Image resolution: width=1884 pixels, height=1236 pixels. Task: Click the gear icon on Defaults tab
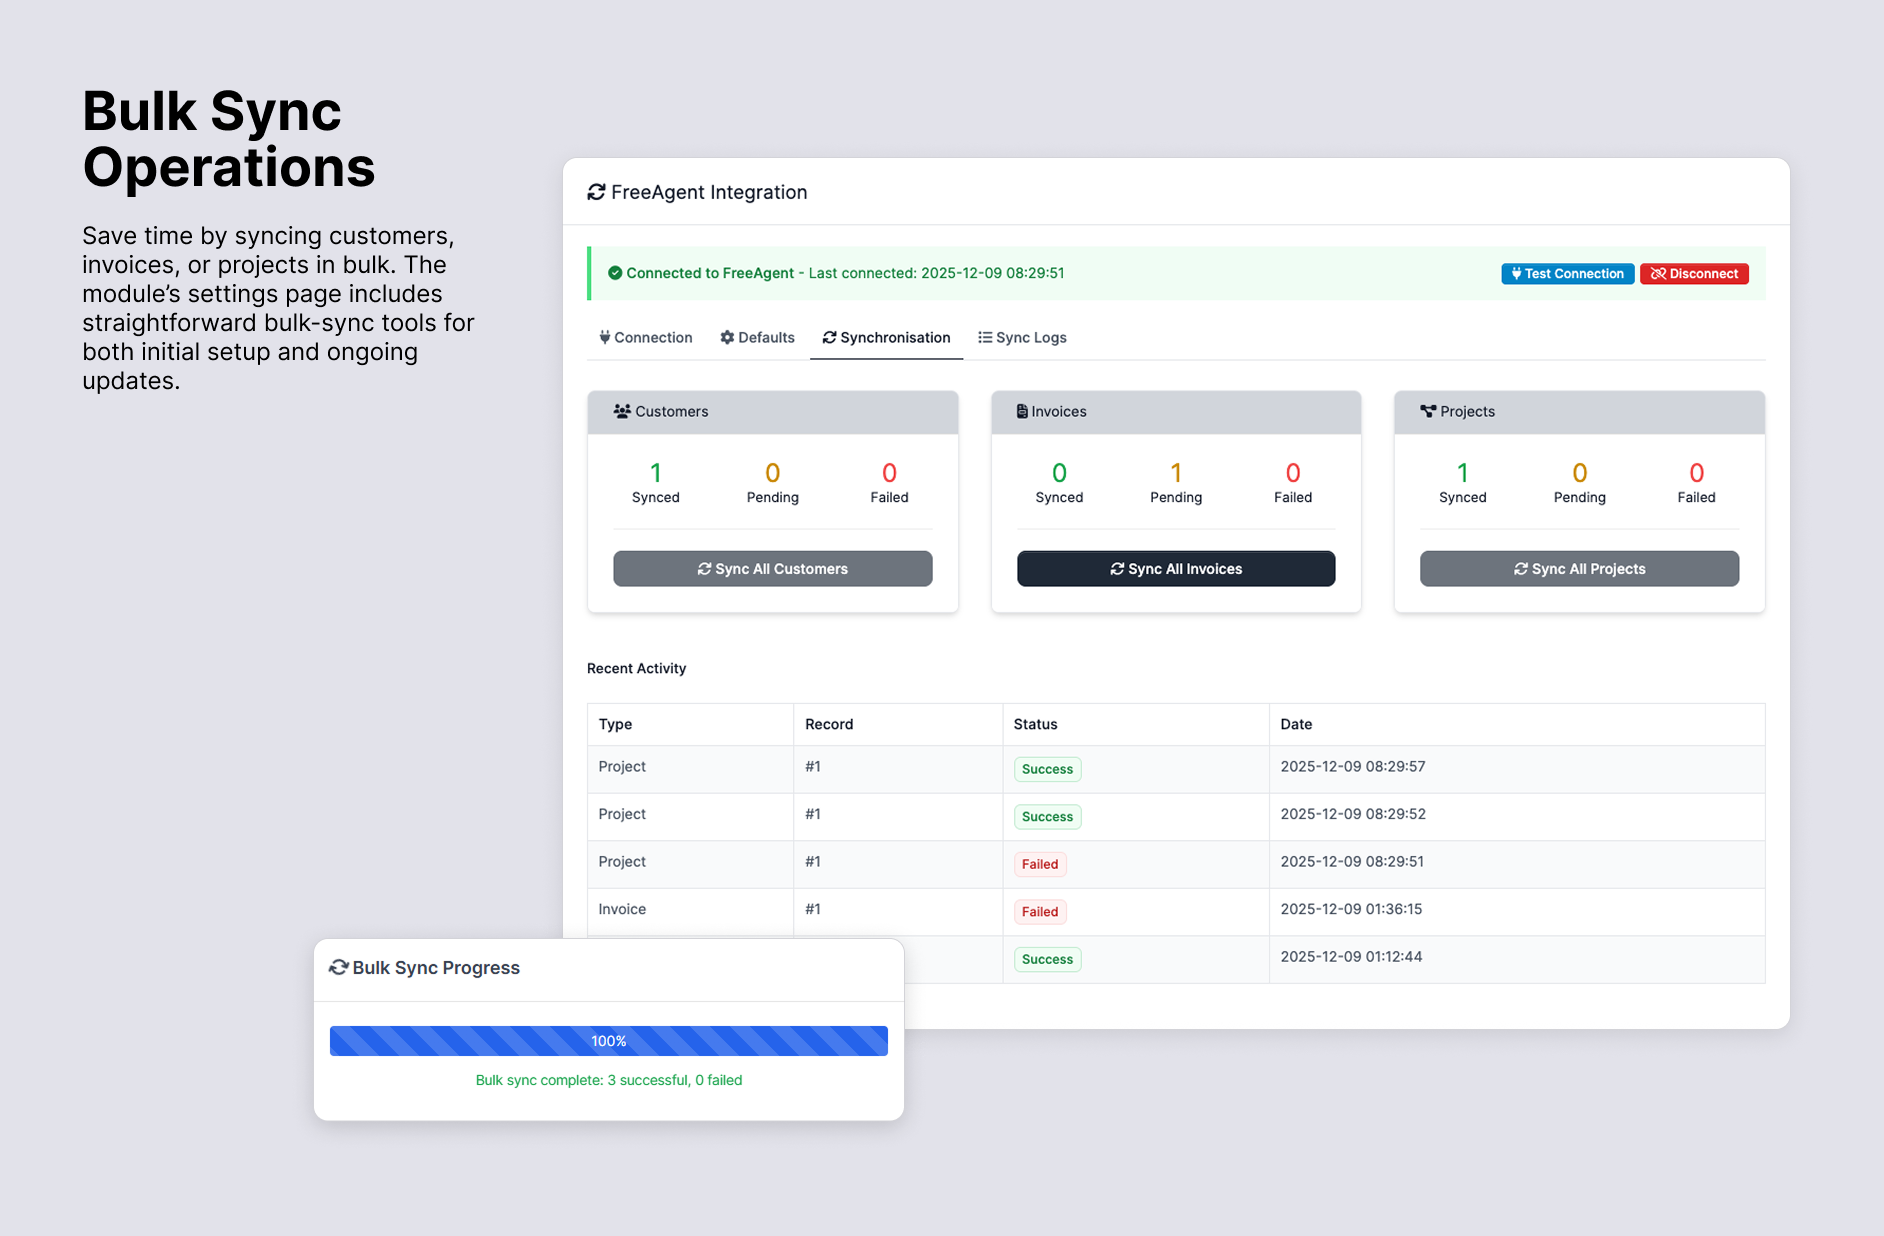pyautogui.click(x=726, y=337)
